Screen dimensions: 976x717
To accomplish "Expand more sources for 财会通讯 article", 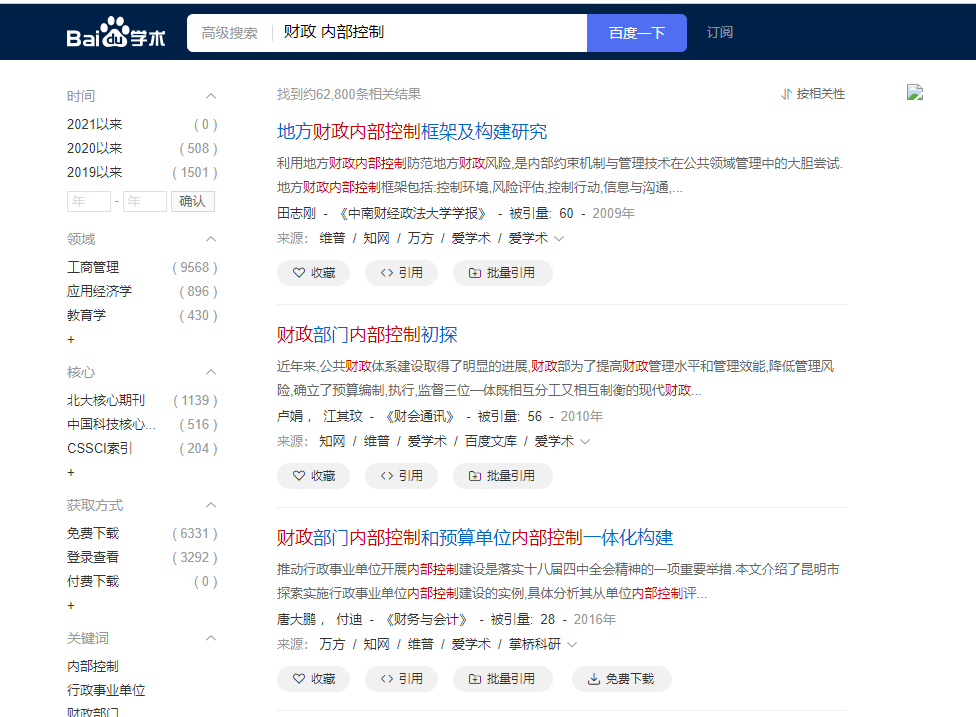I will 585,441.
